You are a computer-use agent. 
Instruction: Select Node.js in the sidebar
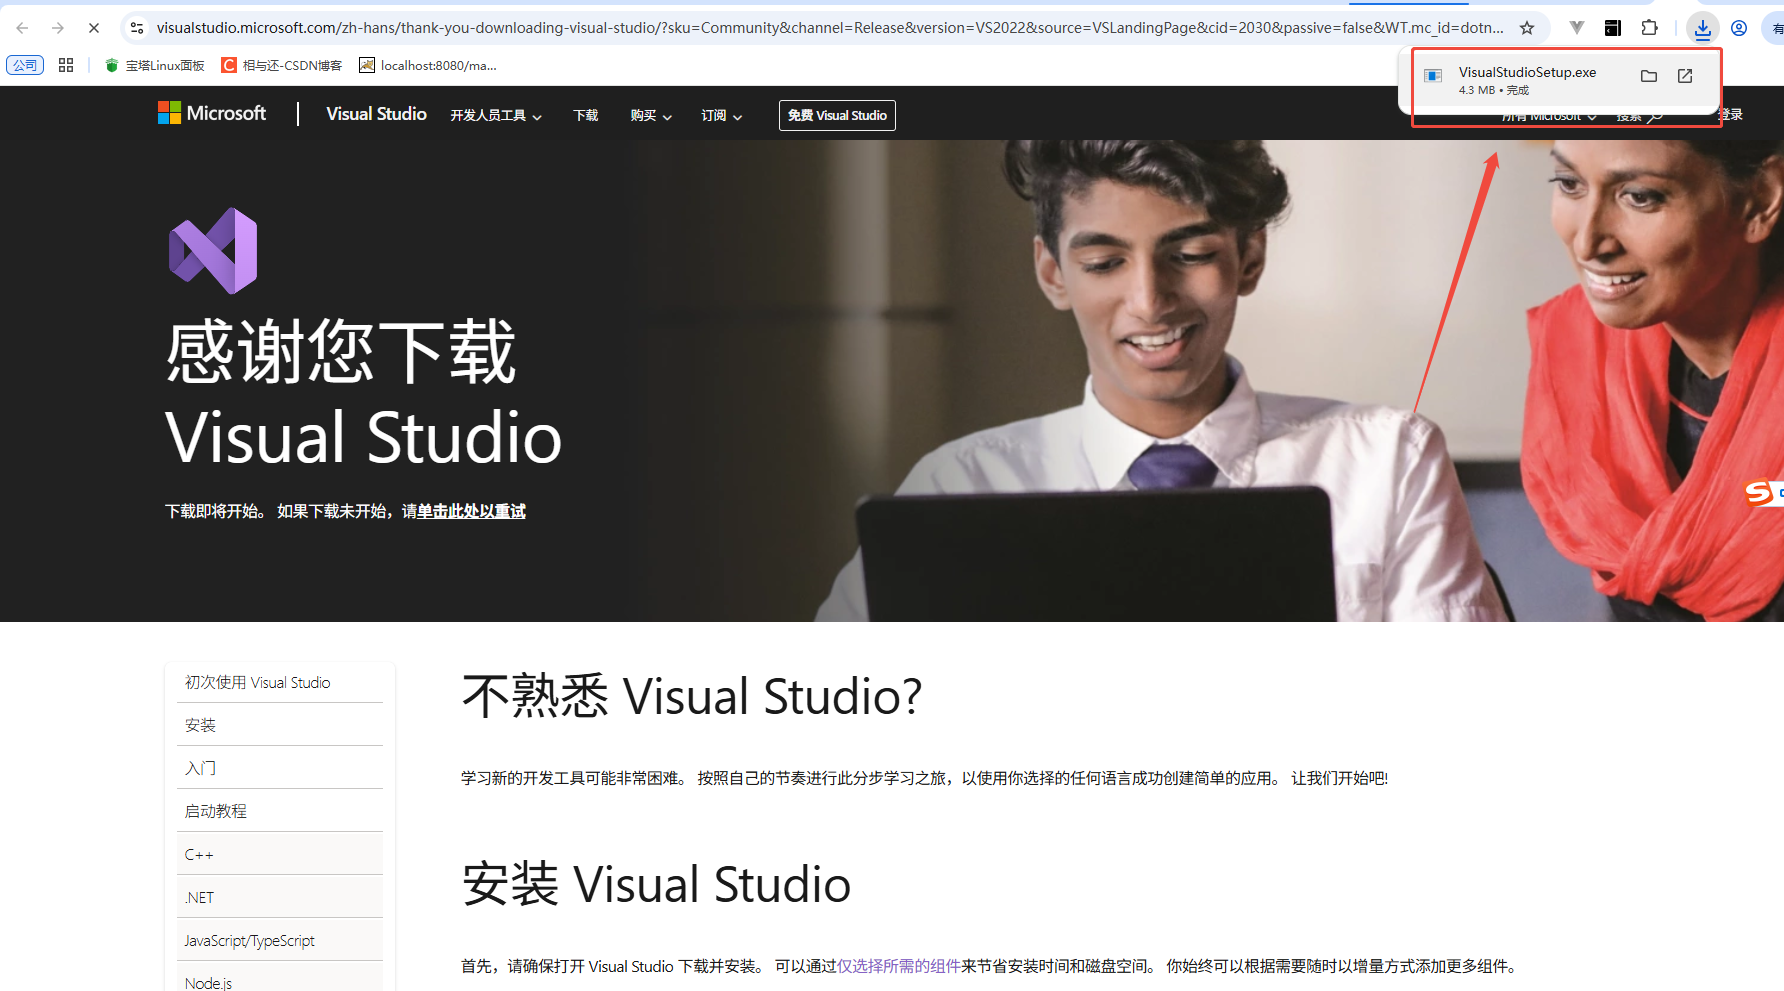coord(279,978)
